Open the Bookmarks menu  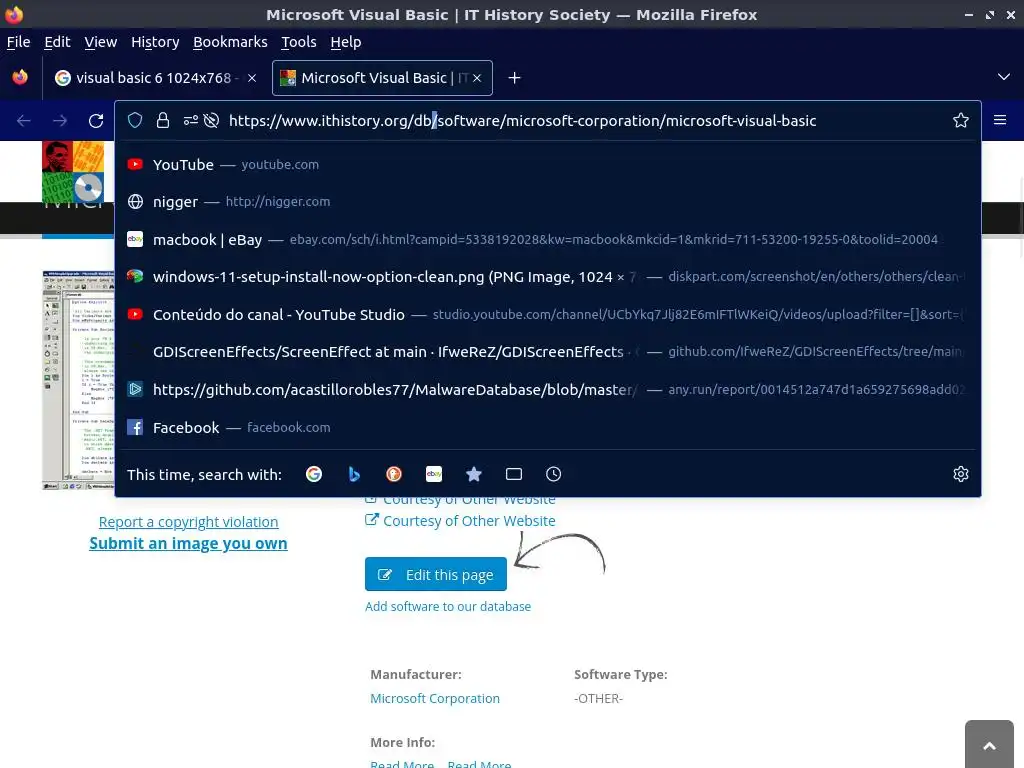click(x=230, y=42)
